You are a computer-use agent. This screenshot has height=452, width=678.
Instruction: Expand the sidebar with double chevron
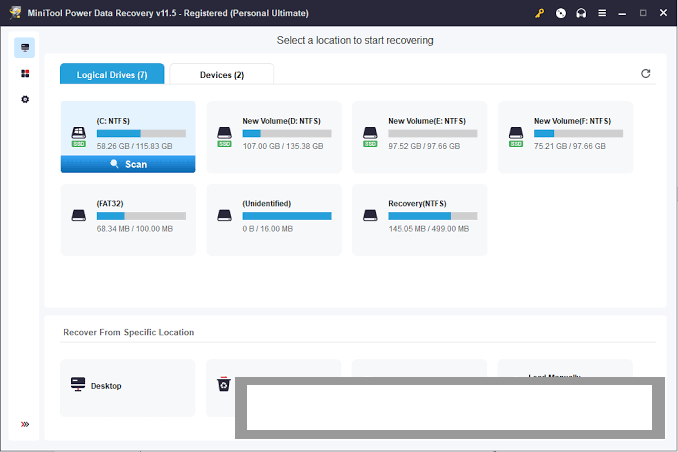[x=25, y=424]
